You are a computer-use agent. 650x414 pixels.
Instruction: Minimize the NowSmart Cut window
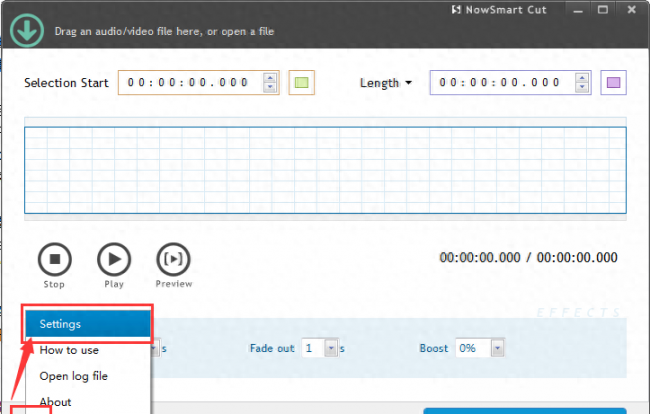pyautogui.click(x=578, y=10)
